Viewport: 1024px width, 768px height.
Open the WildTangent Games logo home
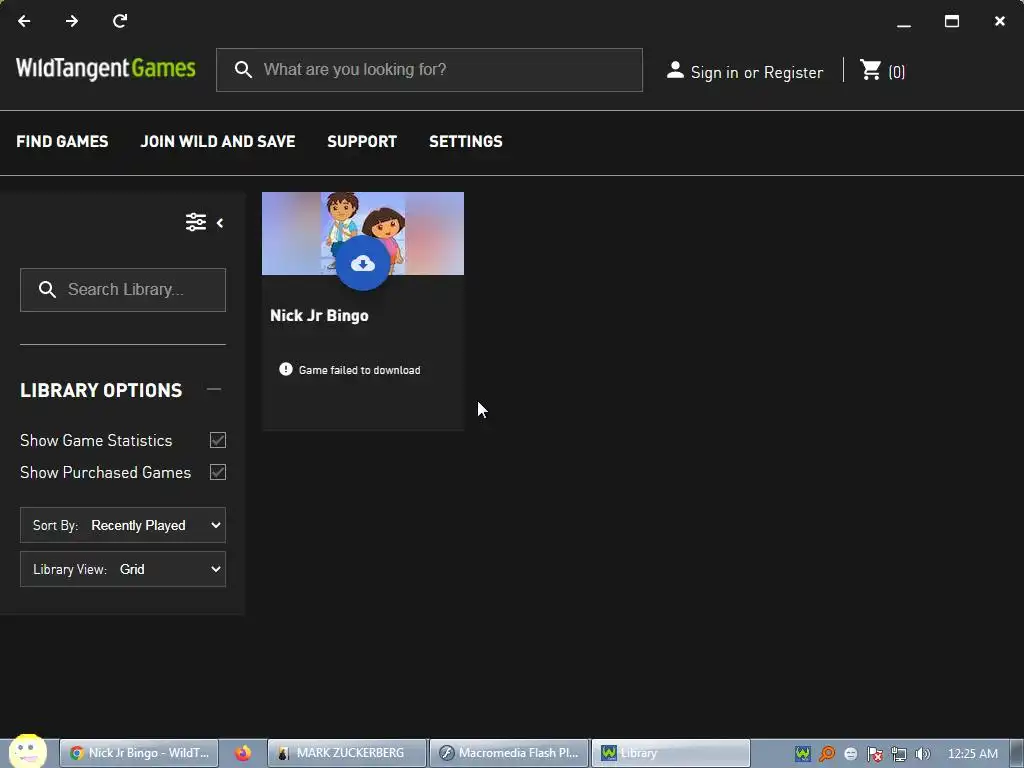(x=106, y=69)
